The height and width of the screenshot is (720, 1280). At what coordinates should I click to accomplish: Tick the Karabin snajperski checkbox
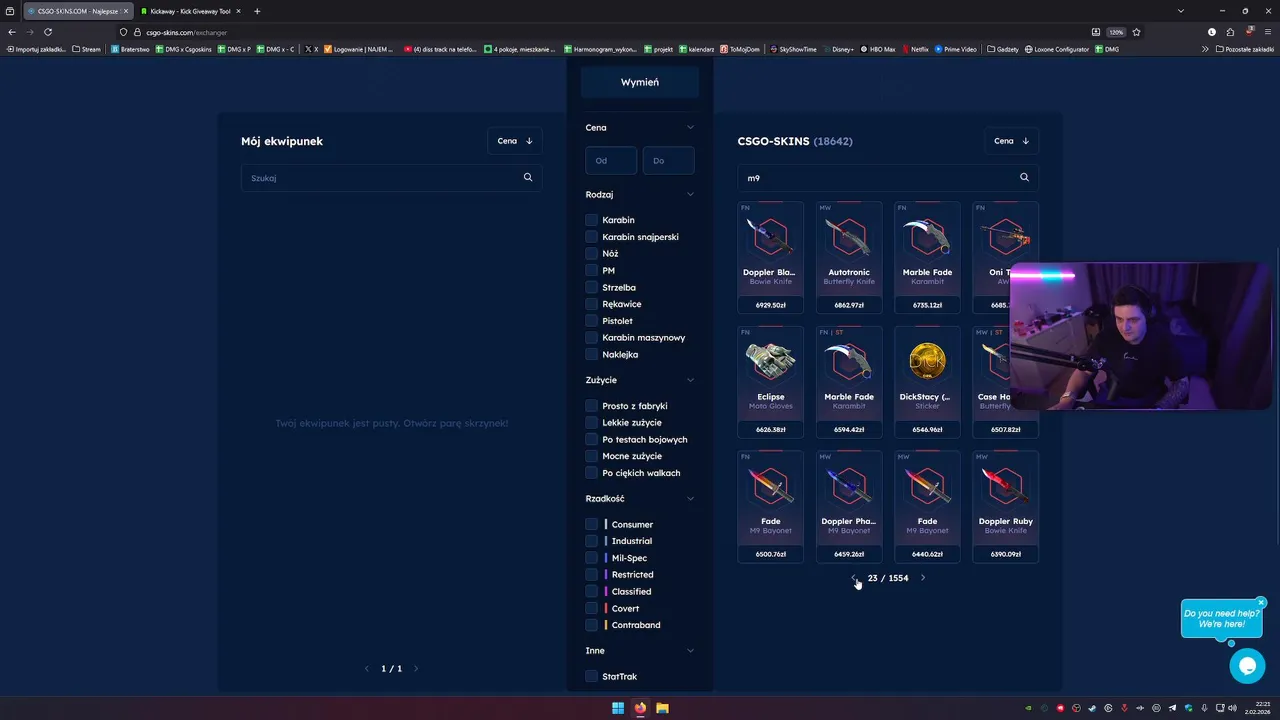[592, 237]
